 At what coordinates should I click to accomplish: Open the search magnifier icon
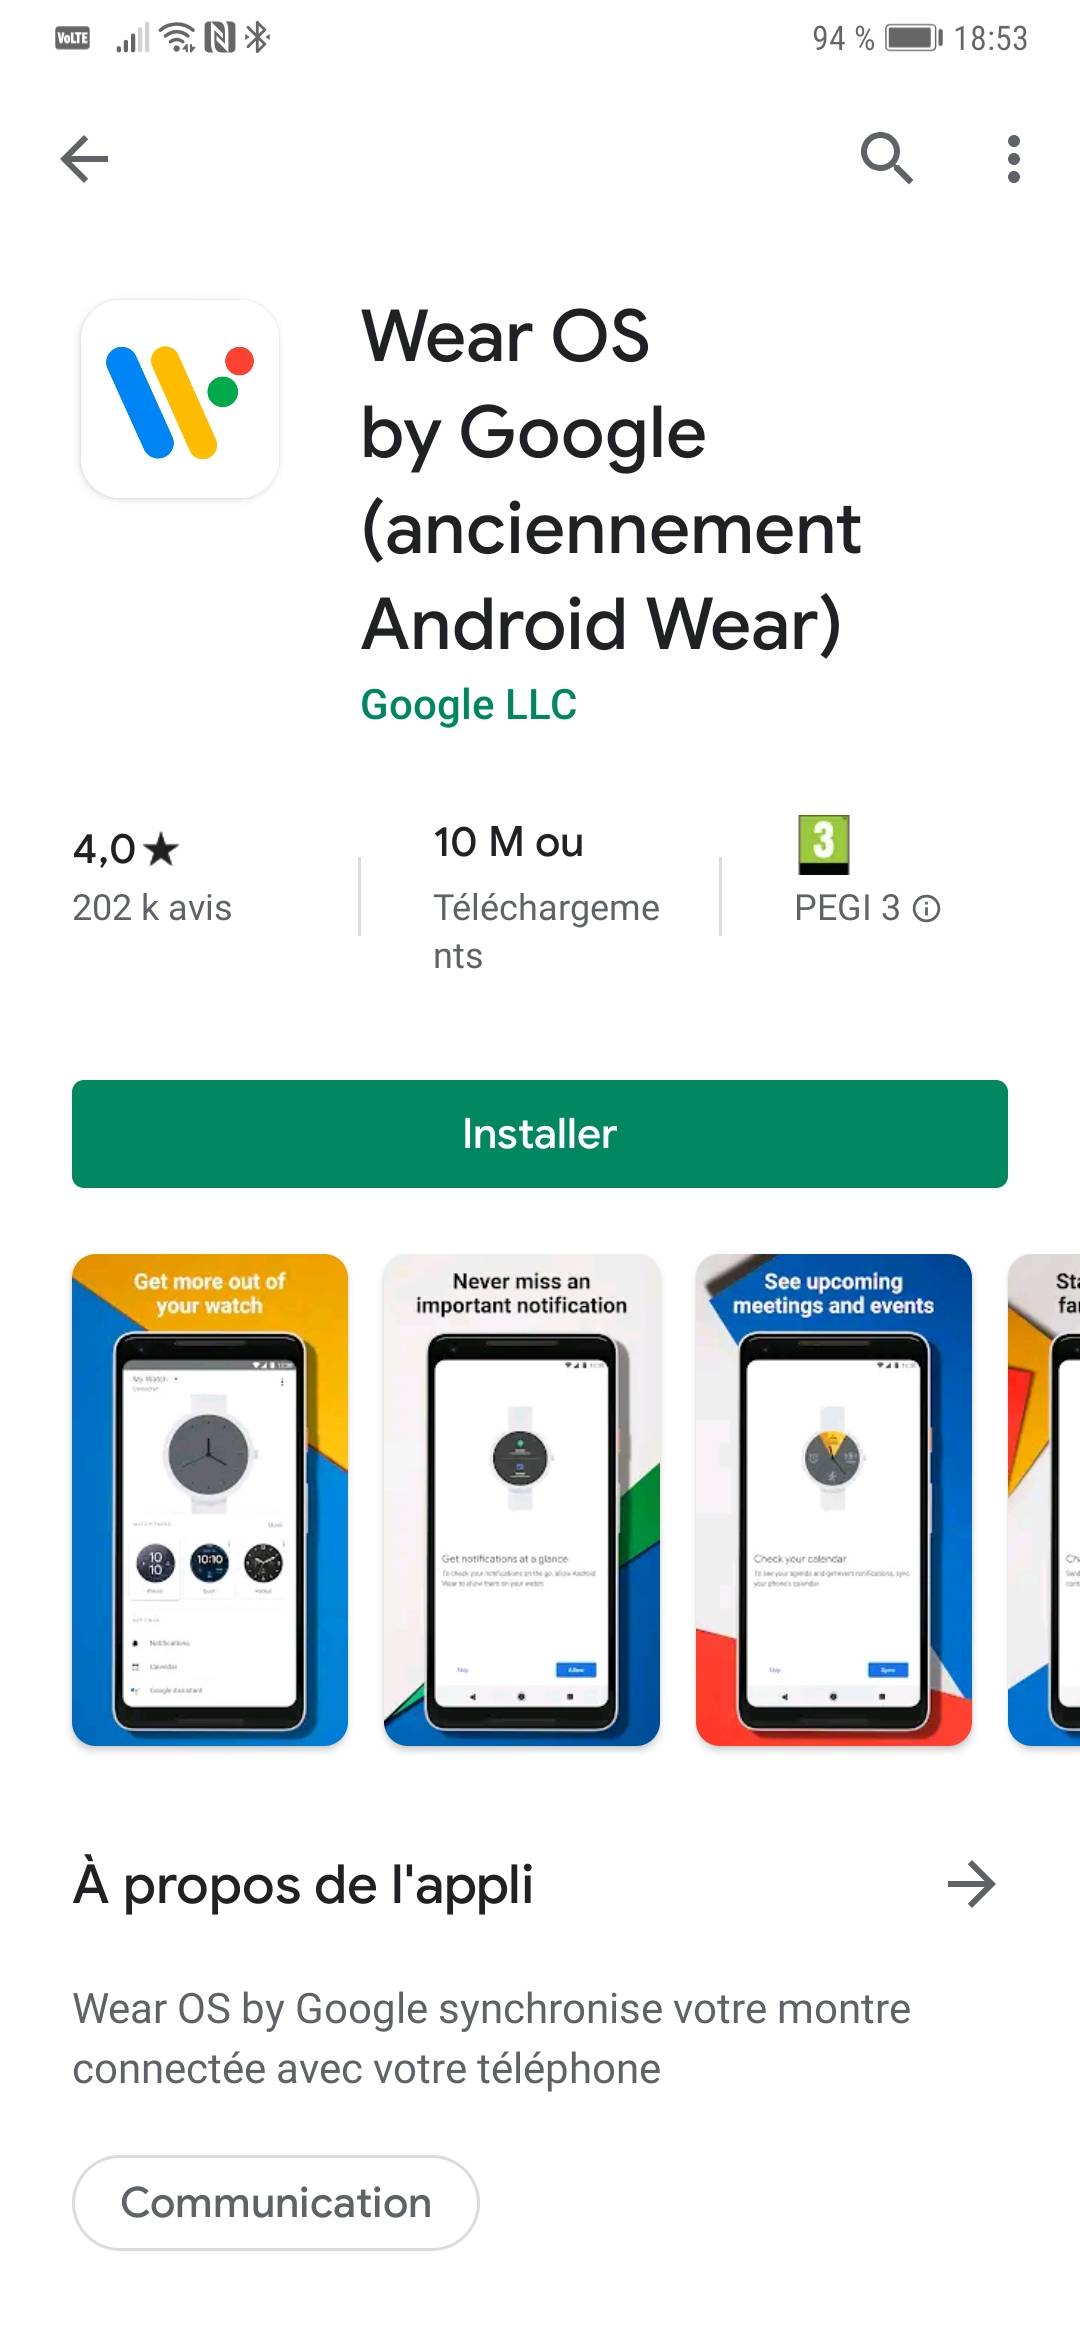pyautogui.click(x=887, y=158)
